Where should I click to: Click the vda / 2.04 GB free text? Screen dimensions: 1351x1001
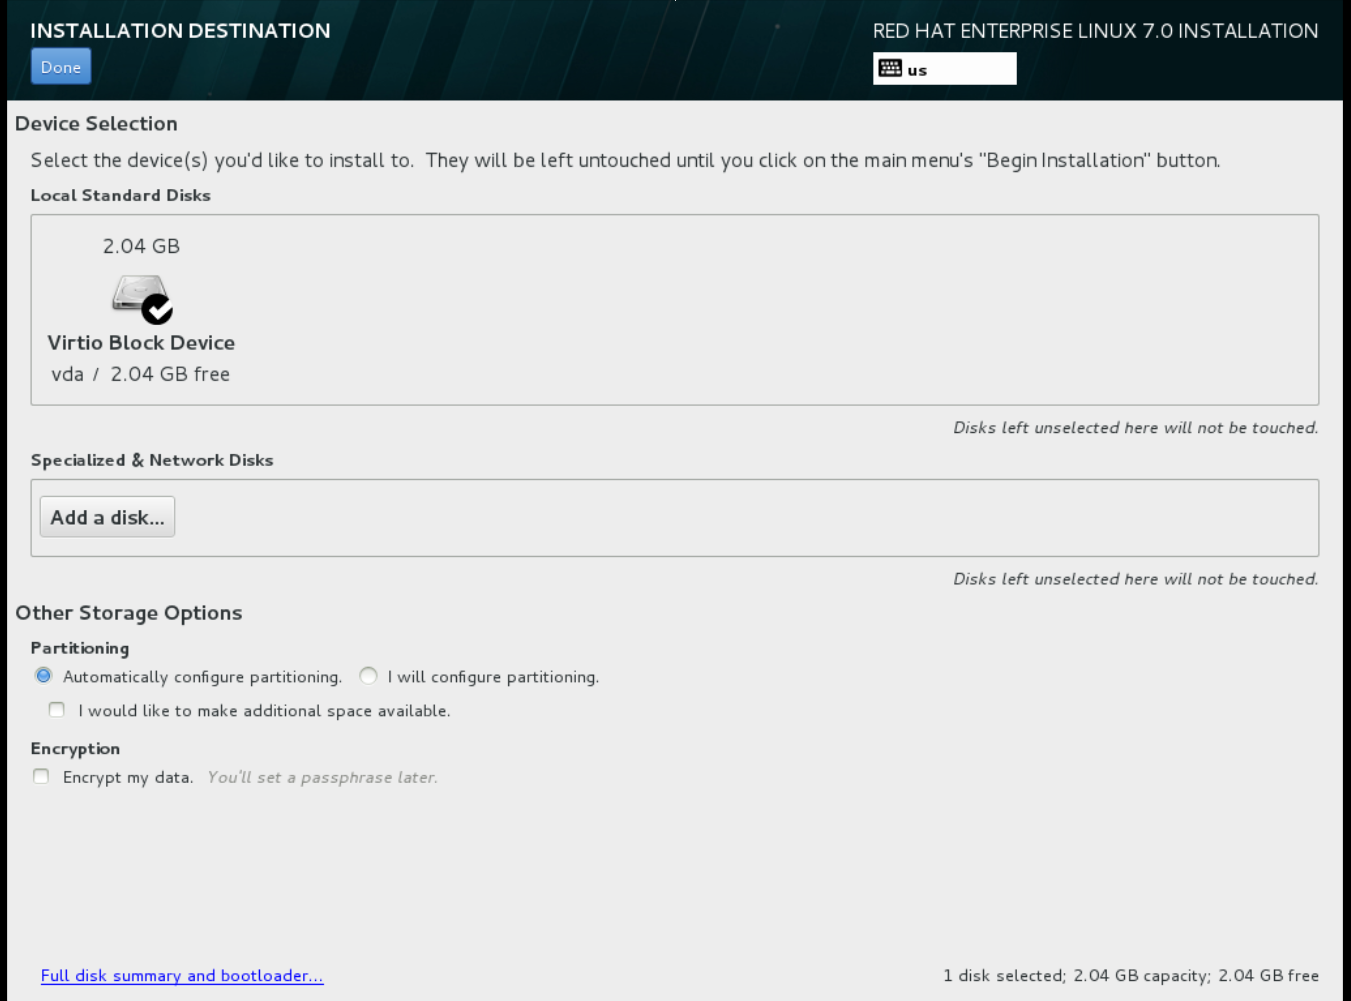click(x=141, y=374)
